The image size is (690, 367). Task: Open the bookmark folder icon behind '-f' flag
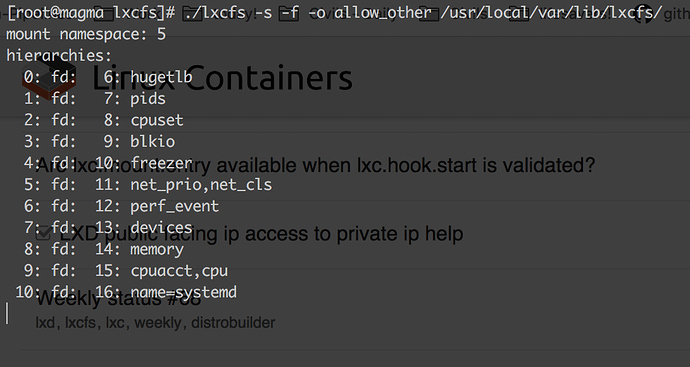click(289, 13)
